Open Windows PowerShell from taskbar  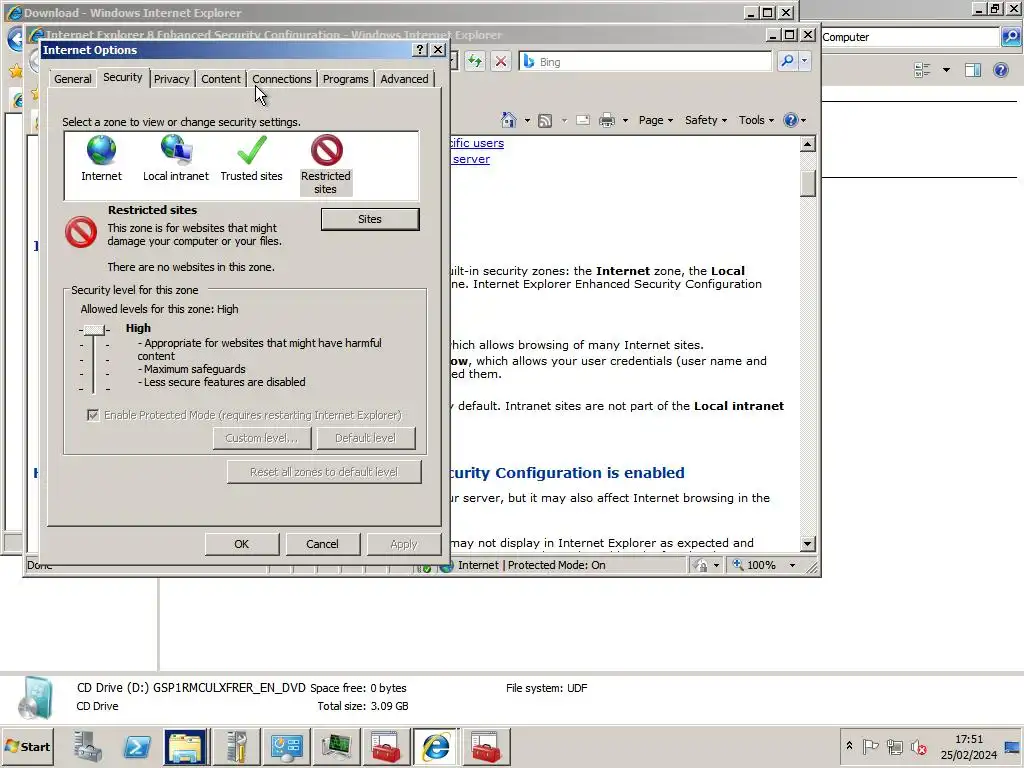coord(137,747)
